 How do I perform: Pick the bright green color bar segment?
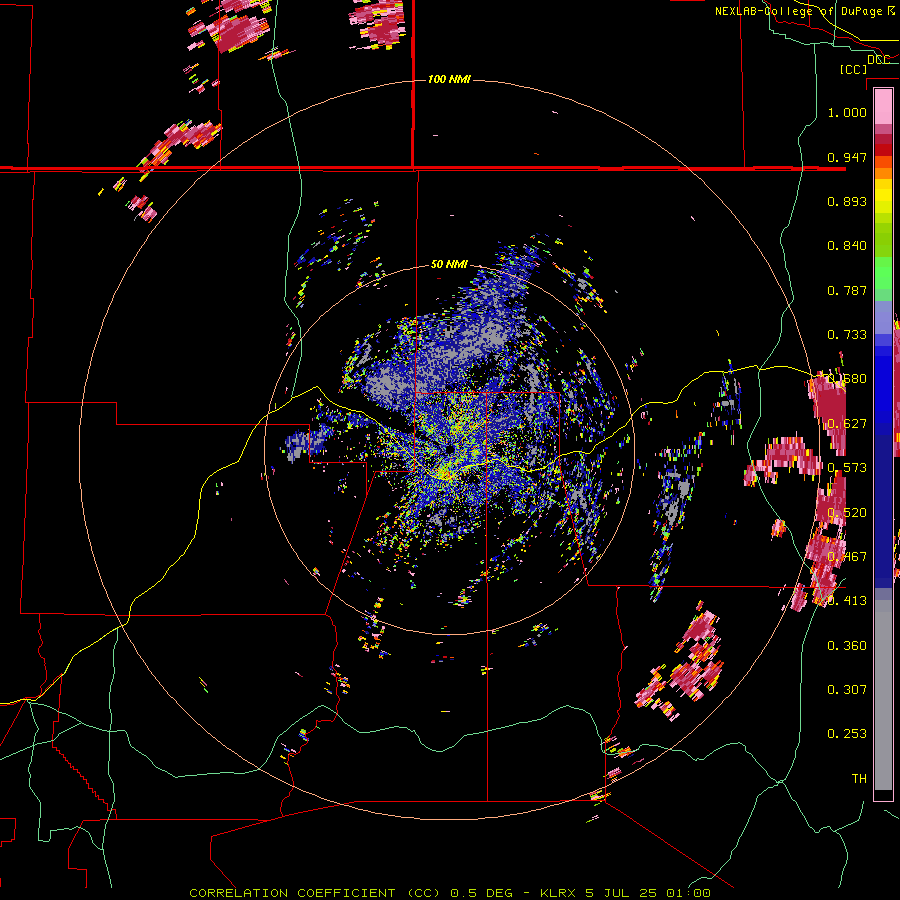[x=883, y=273]
